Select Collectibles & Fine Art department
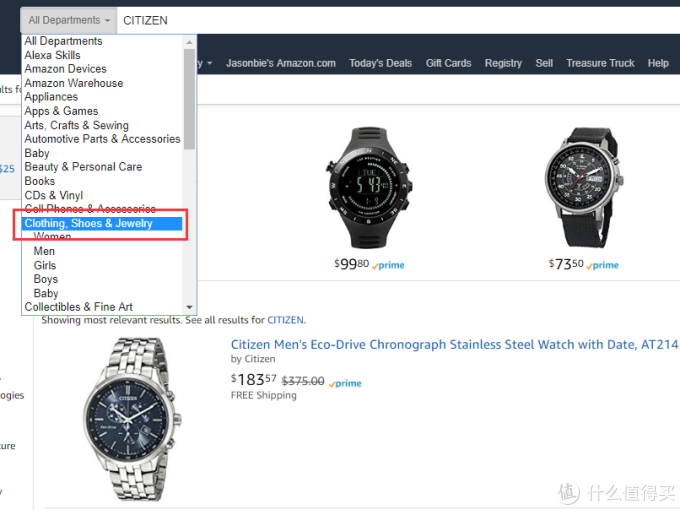This screenshot has width=680, height=510. click(78, 307)
